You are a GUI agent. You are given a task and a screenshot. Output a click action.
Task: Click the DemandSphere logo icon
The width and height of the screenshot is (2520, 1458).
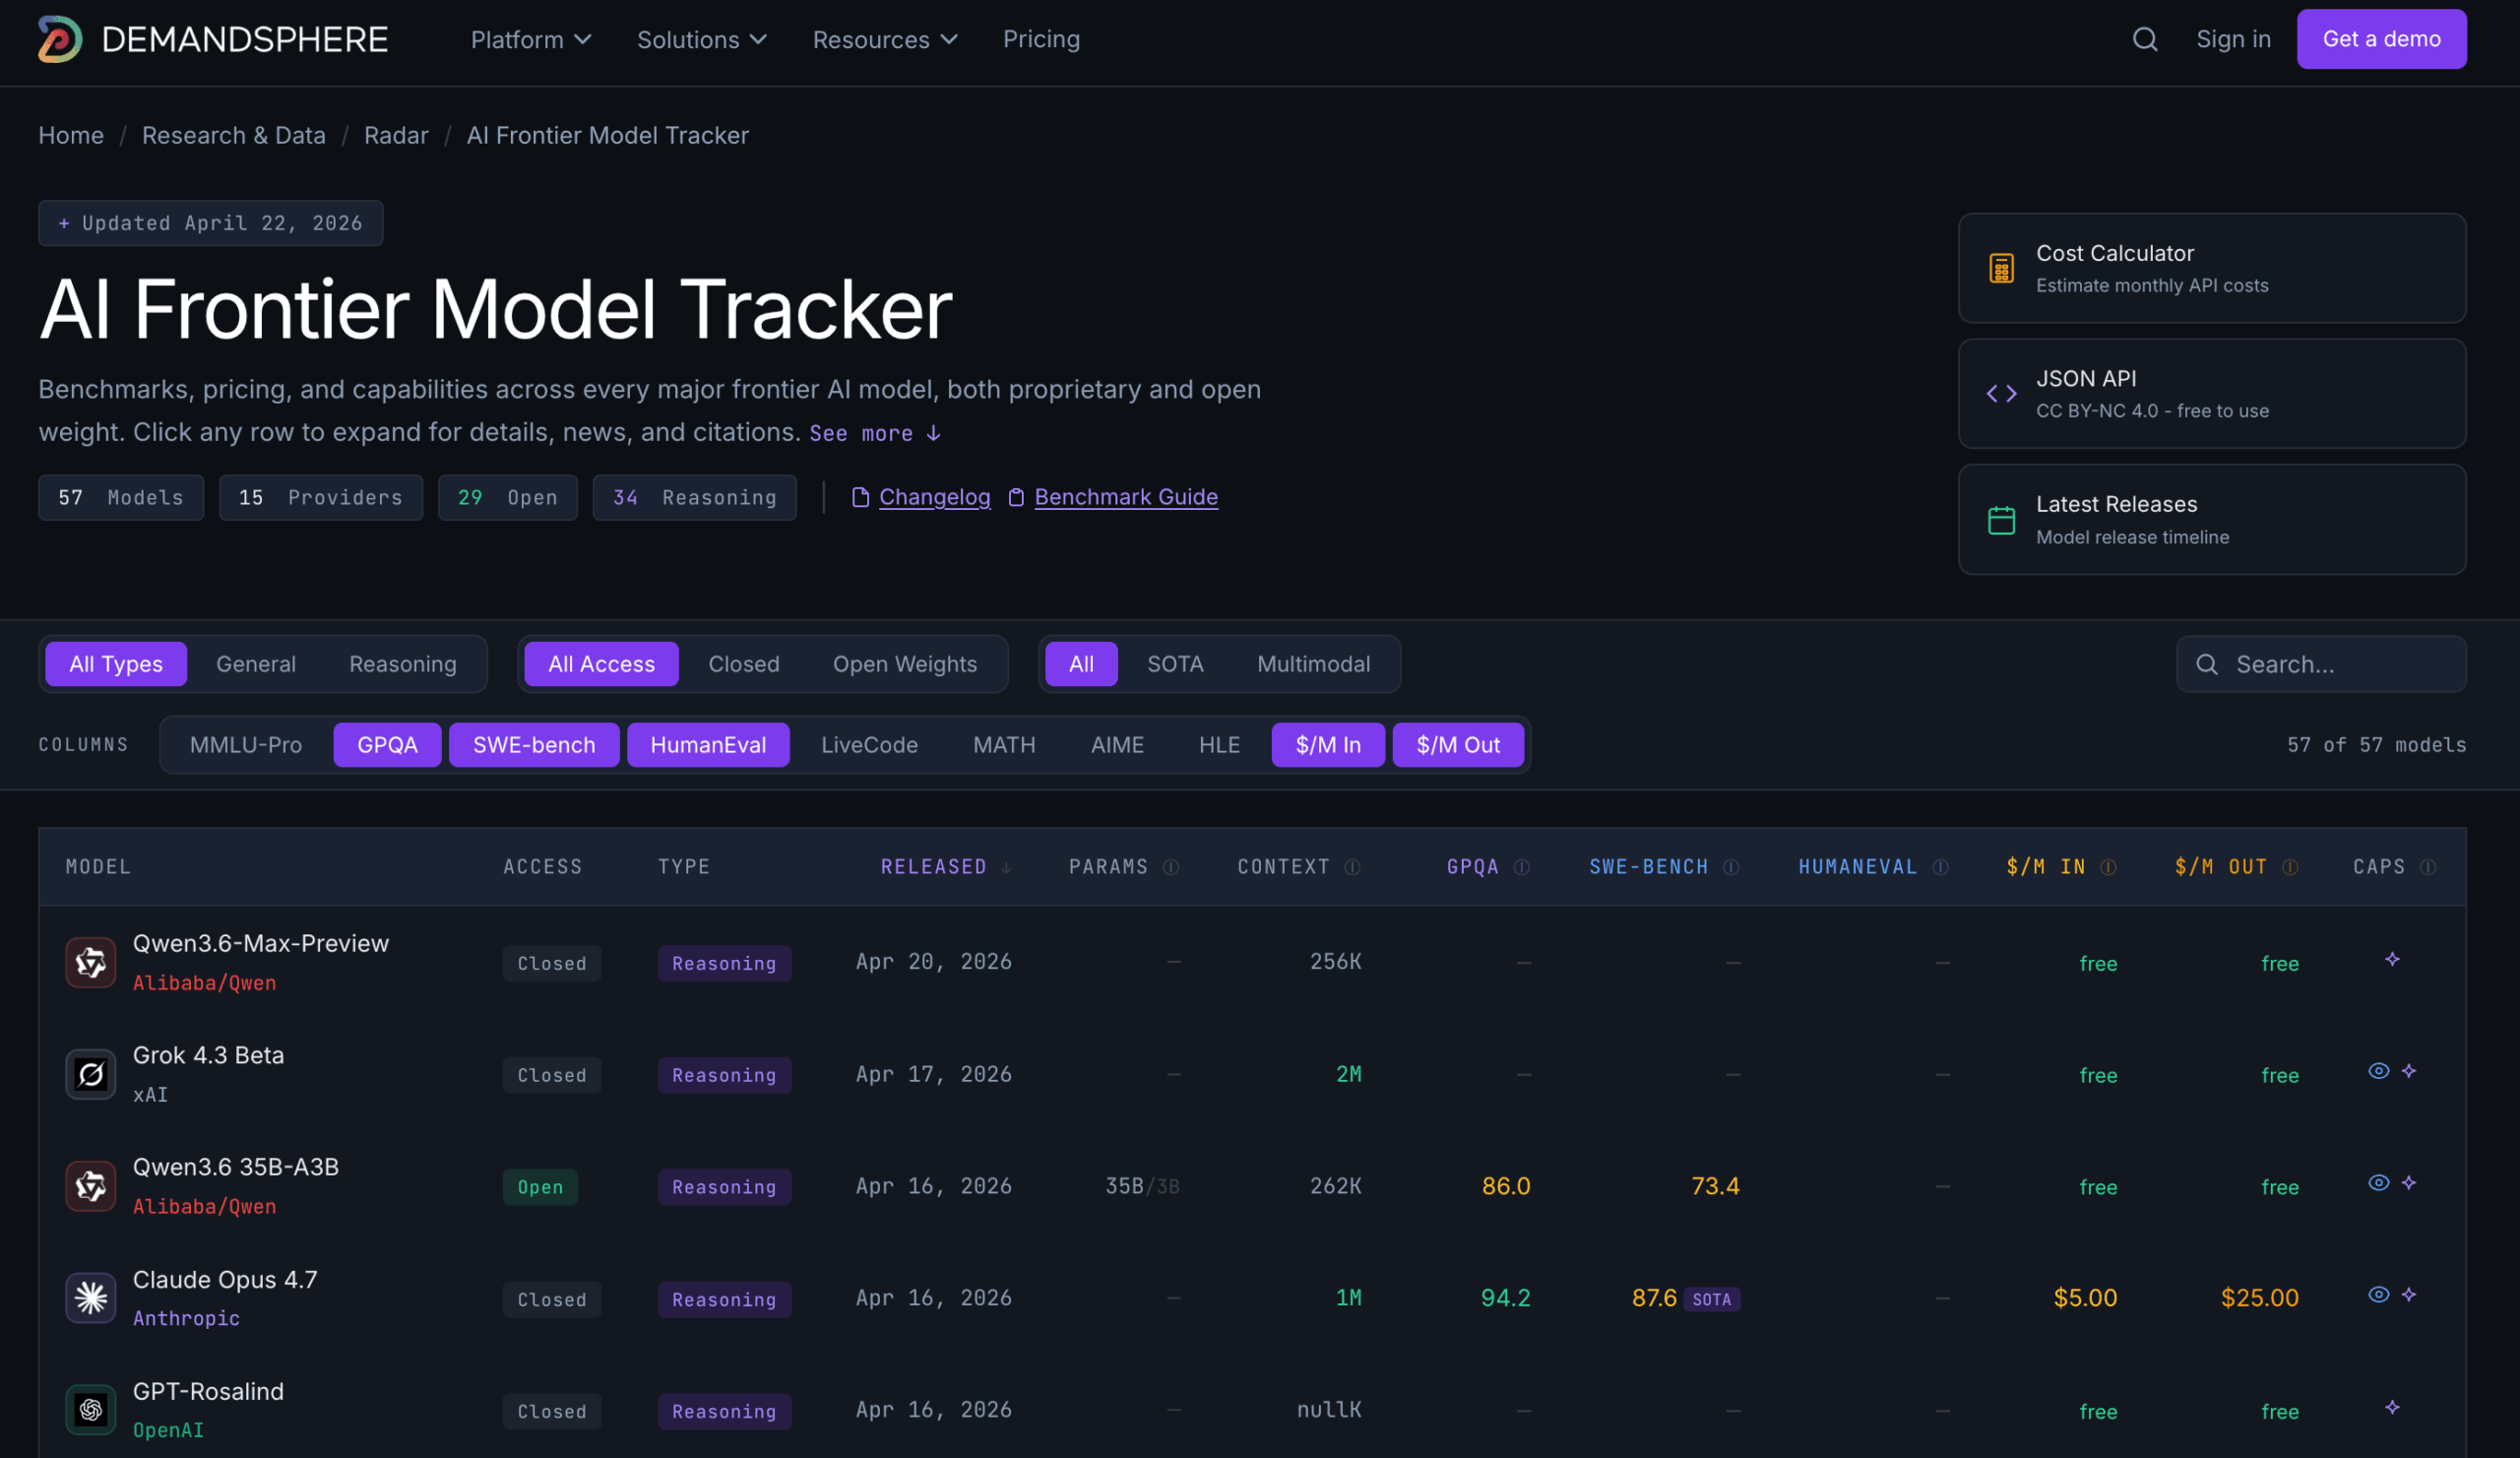tap(59, 39)
